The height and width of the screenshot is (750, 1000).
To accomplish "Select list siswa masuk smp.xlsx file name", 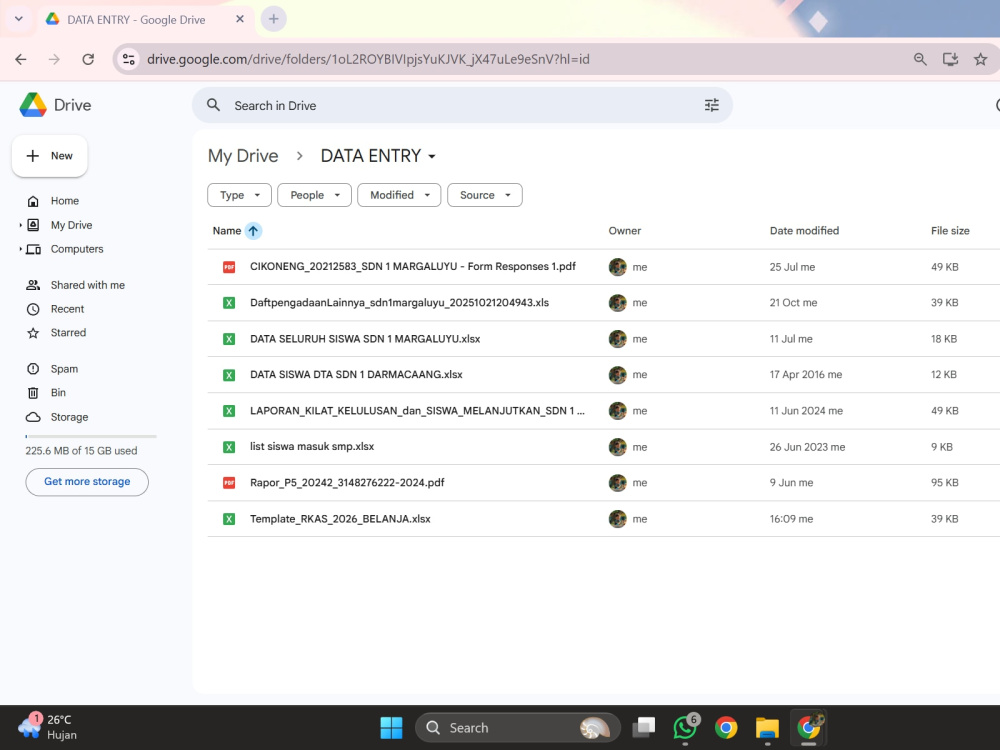I will [312, 446].
